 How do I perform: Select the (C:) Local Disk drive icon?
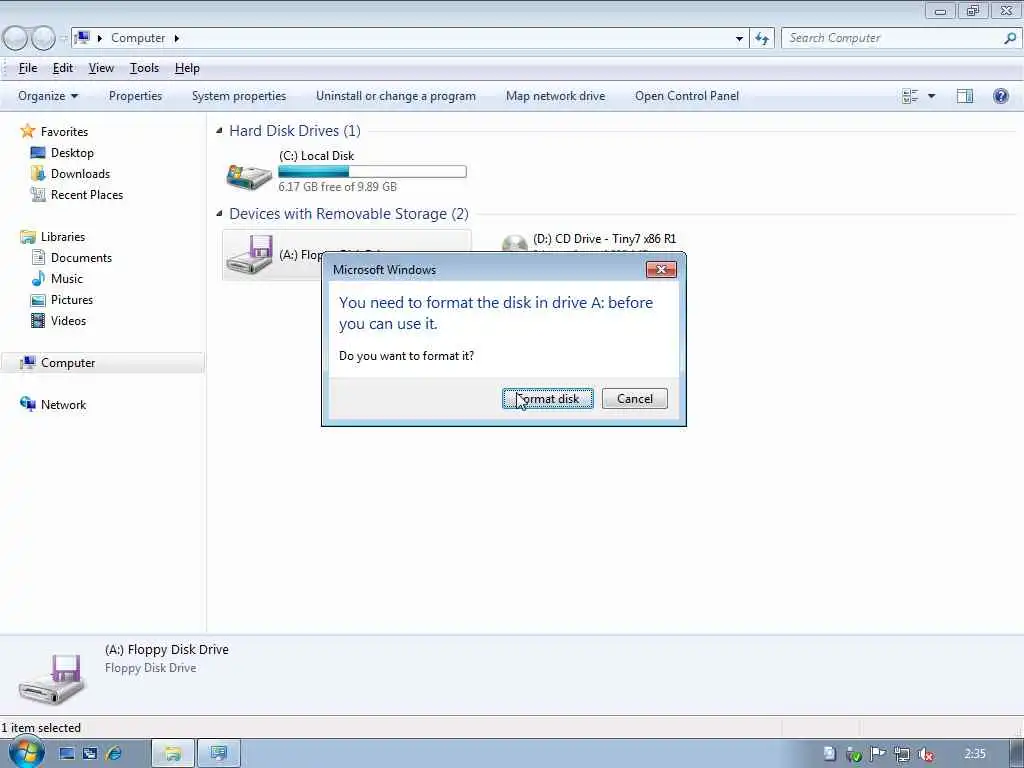click(x=249, y=175)
